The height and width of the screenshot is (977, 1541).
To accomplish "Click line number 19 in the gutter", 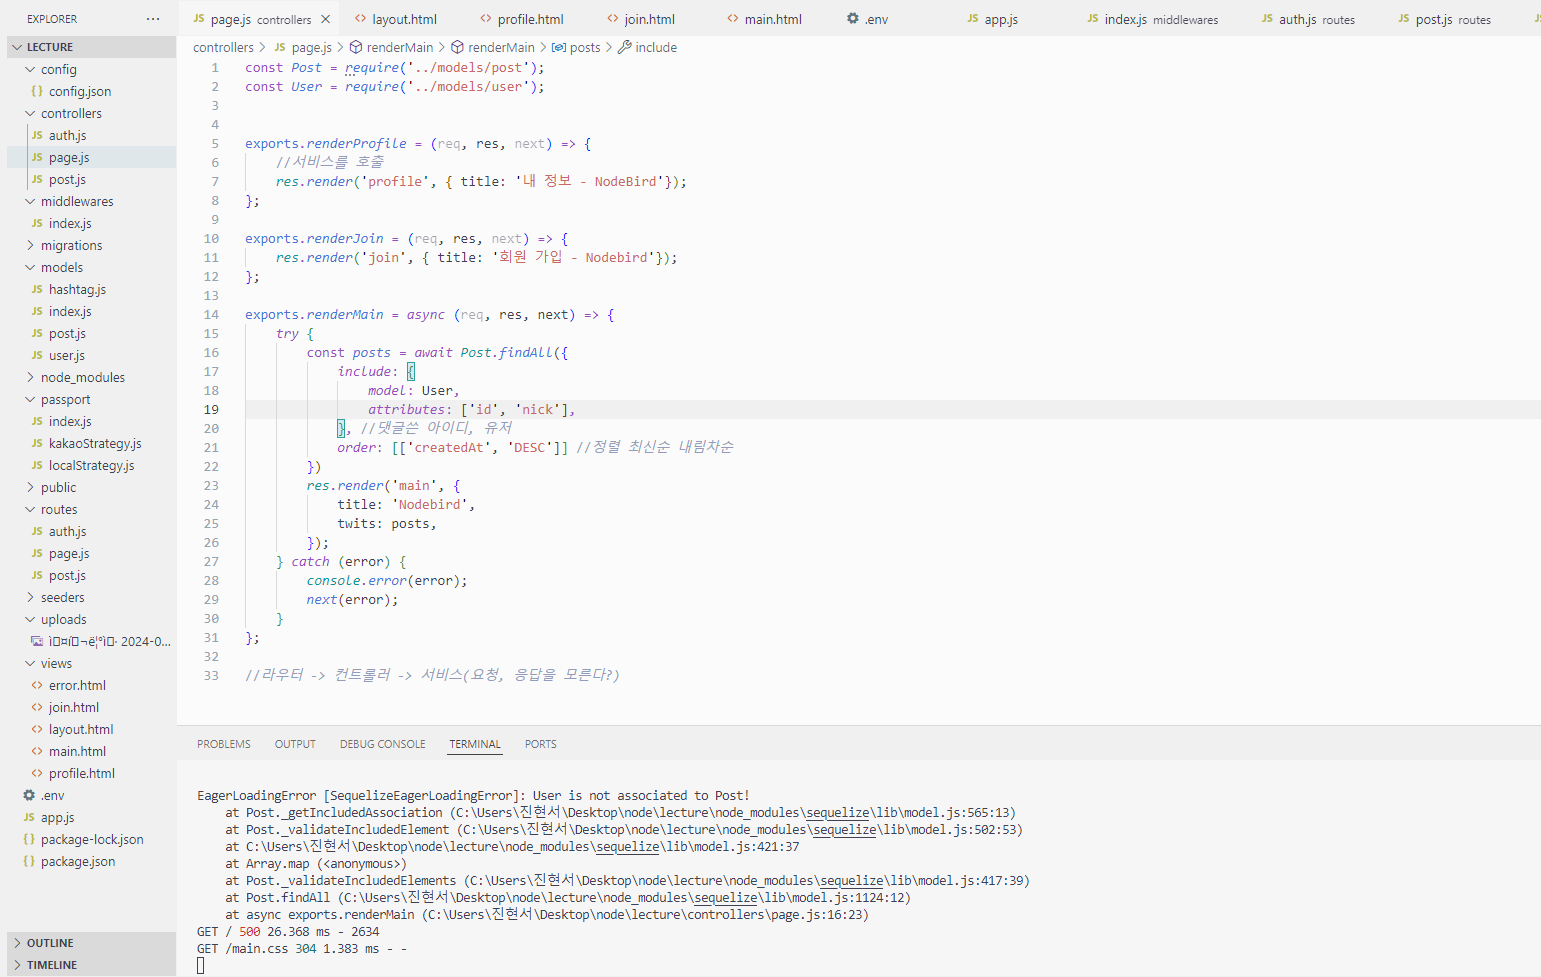I will (211, 409).
